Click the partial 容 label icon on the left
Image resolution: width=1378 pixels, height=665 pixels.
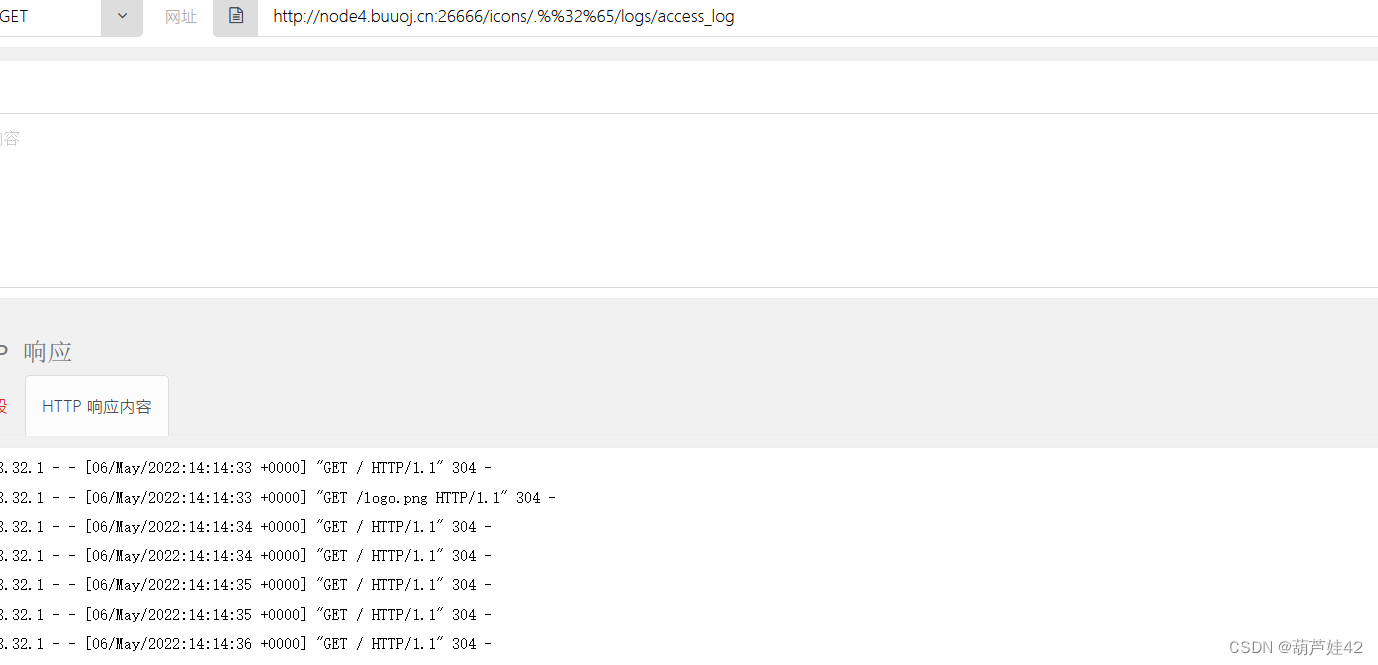coord(9,137)
